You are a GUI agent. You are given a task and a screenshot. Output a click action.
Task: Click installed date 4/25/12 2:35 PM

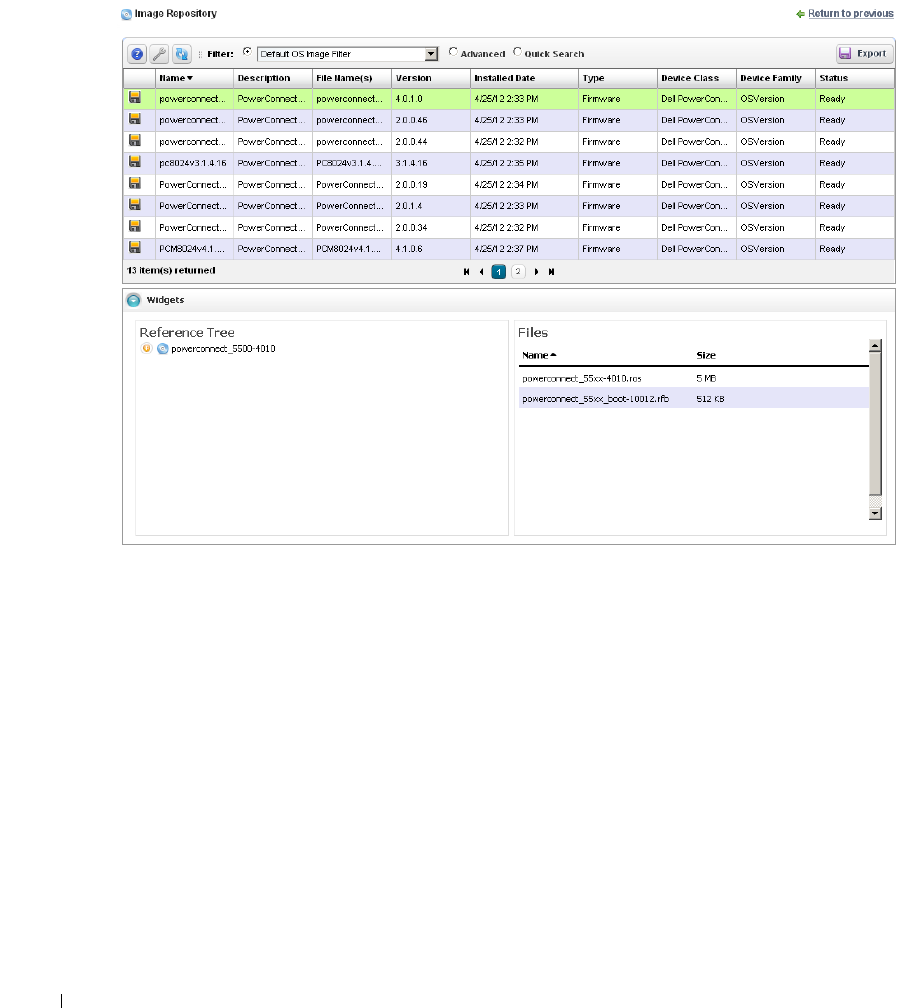pos(506,163)
